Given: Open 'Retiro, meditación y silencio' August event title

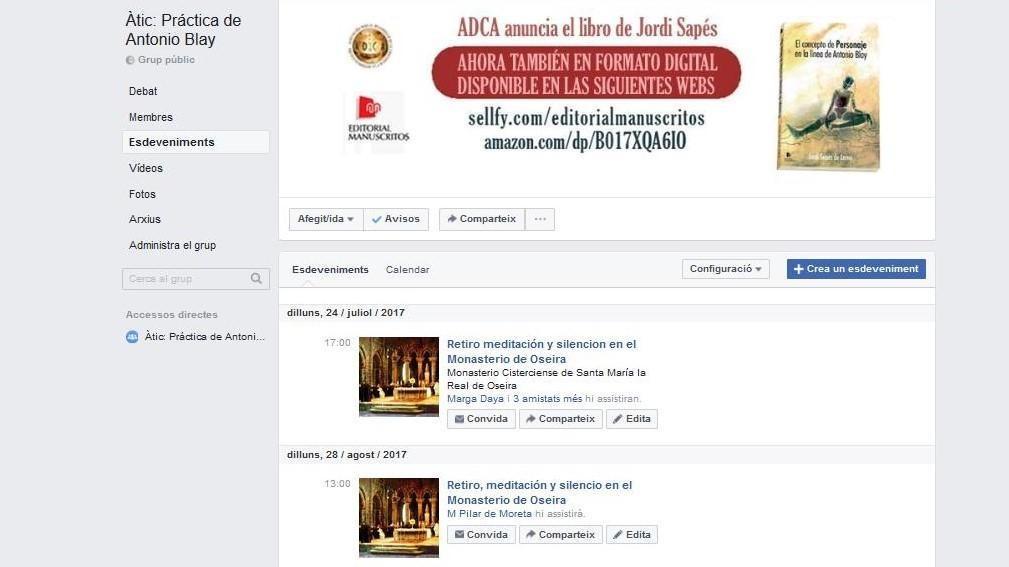Looking at the screenshot, I should tap(539, 492).
